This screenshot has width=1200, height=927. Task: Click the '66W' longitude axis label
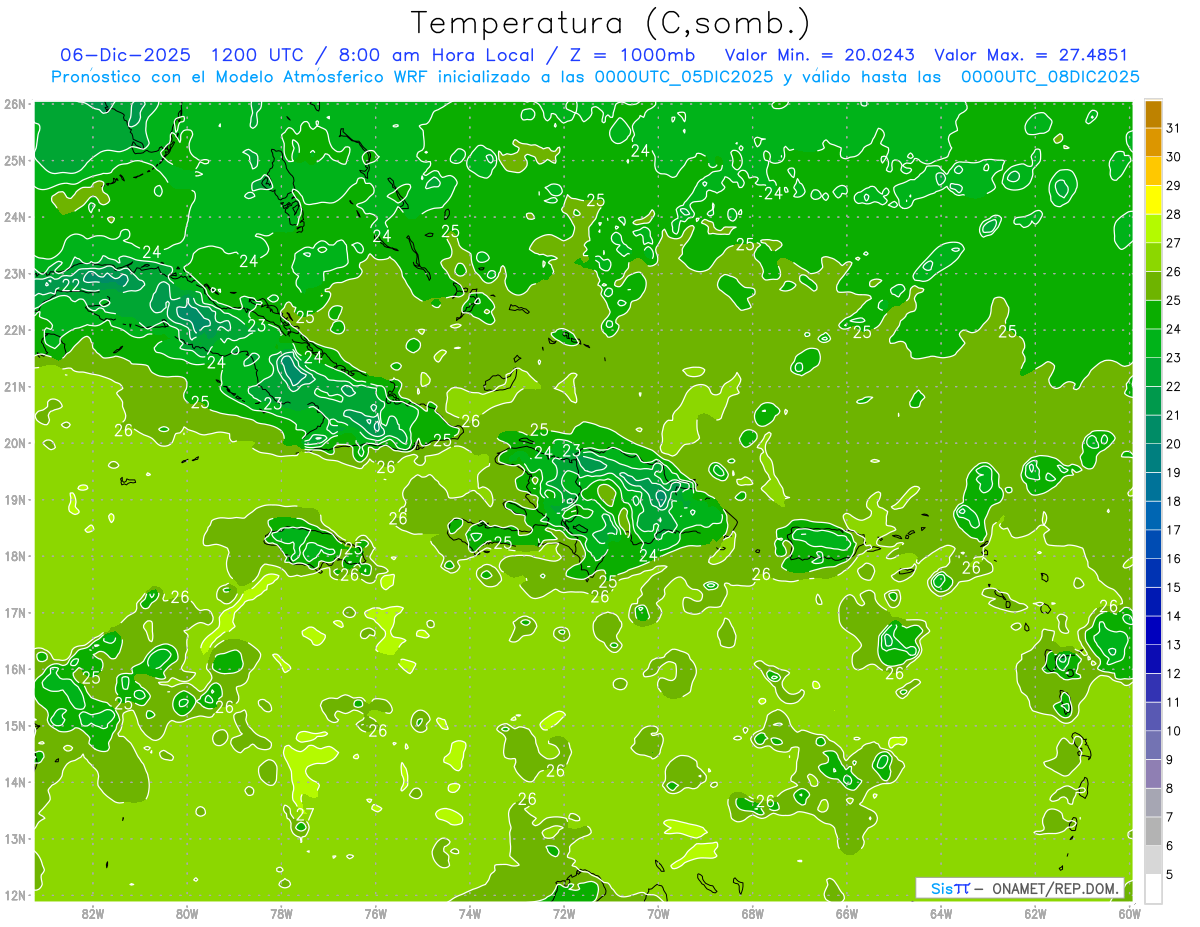tap(847, 913)
